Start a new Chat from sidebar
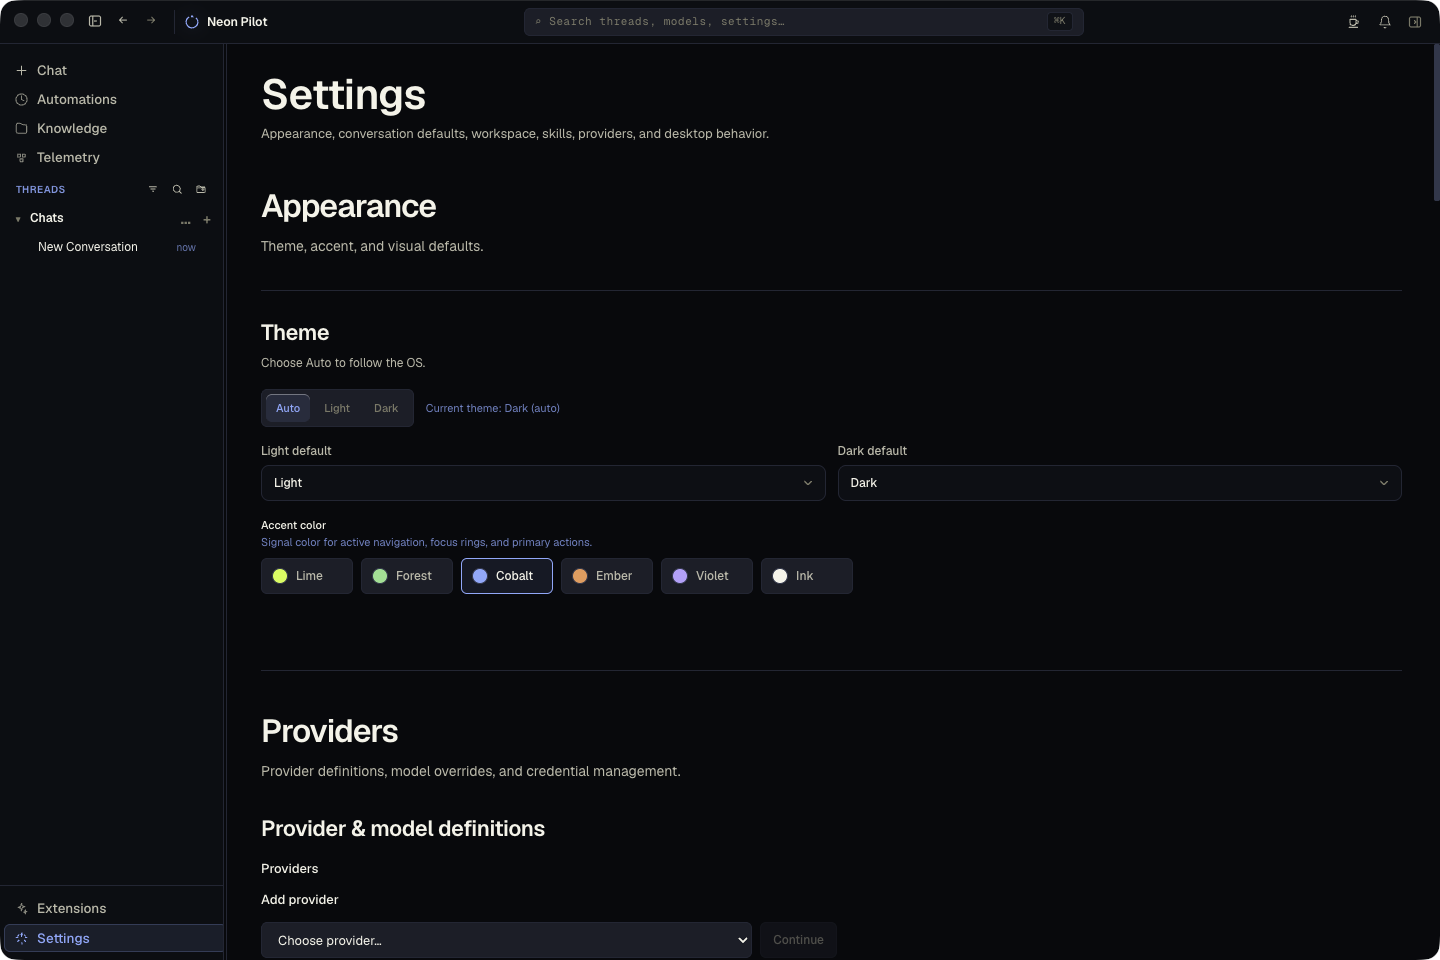 tap(111, 71)
